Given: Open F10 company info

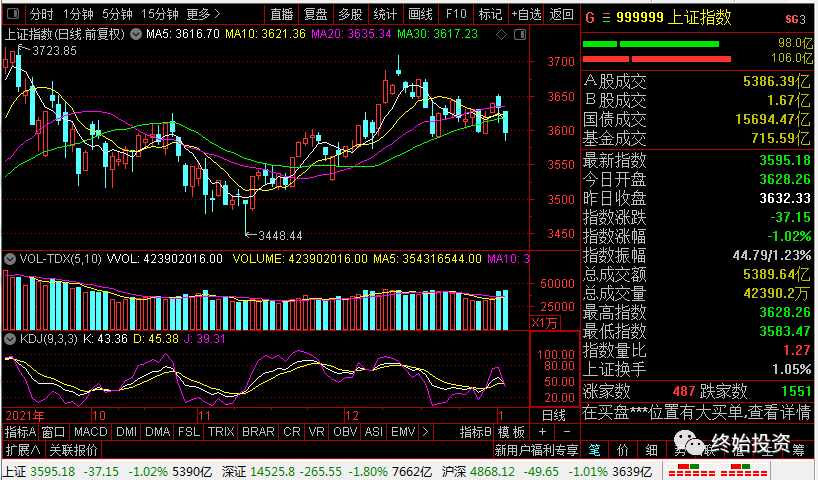Looking at the screenshot, I should (456, 14).
